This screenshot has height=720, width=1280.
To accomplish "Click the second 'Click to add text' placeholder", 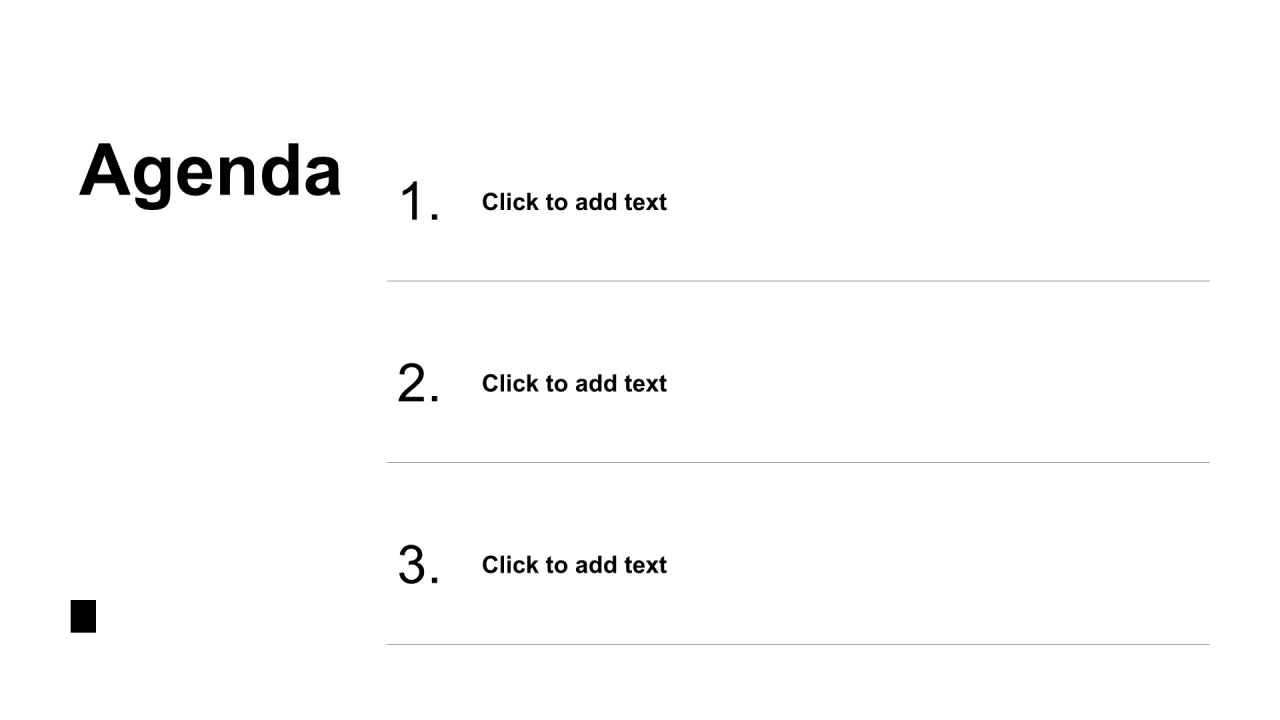I will click(574, 383).
